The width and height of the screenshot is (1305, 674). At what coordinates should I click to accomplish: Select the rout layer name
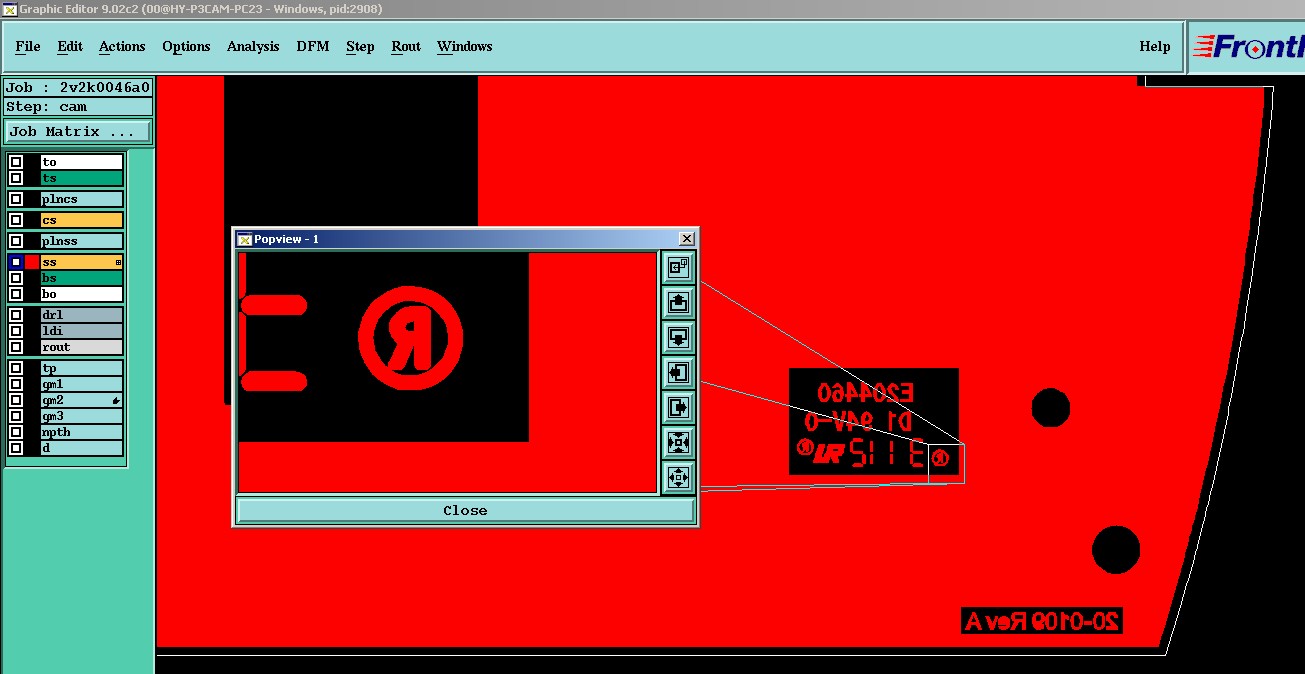pyautogui.click(x=82, y=347)
